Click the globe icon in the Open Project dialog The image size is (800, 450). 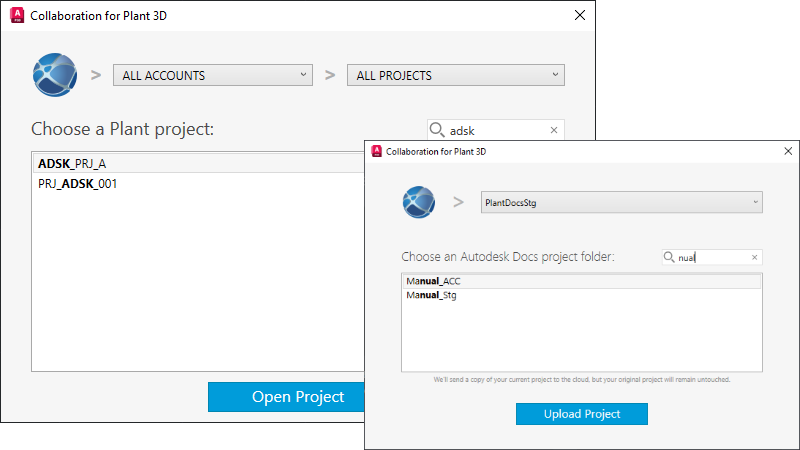(55, 75)
